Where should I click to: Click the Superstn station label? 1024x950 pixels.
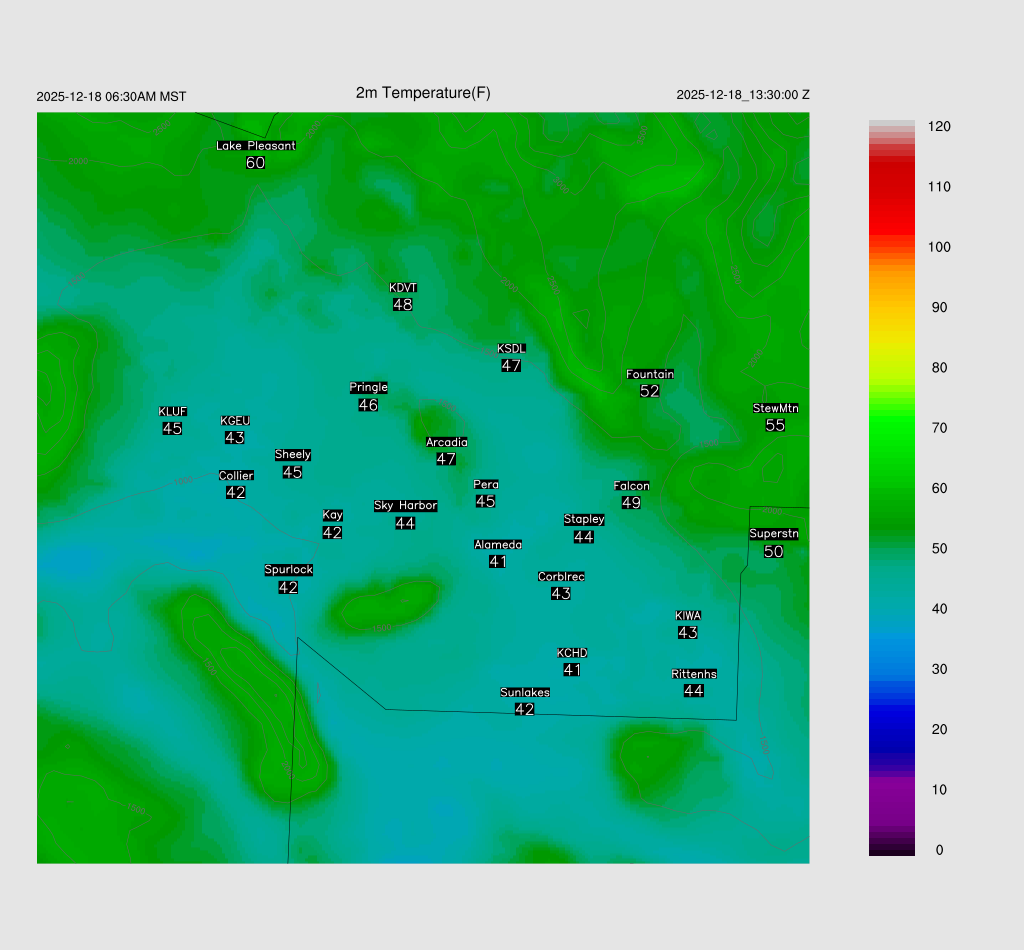coord(774,534)
